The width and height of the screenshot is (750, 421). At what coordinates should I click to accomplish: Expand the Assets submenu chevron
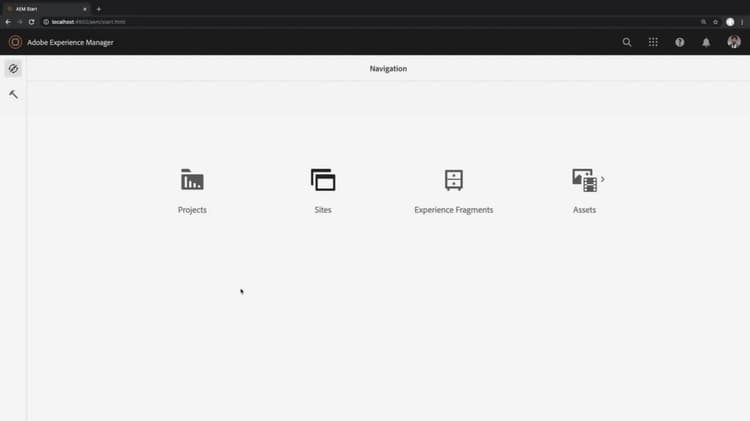tap(603, 179)
